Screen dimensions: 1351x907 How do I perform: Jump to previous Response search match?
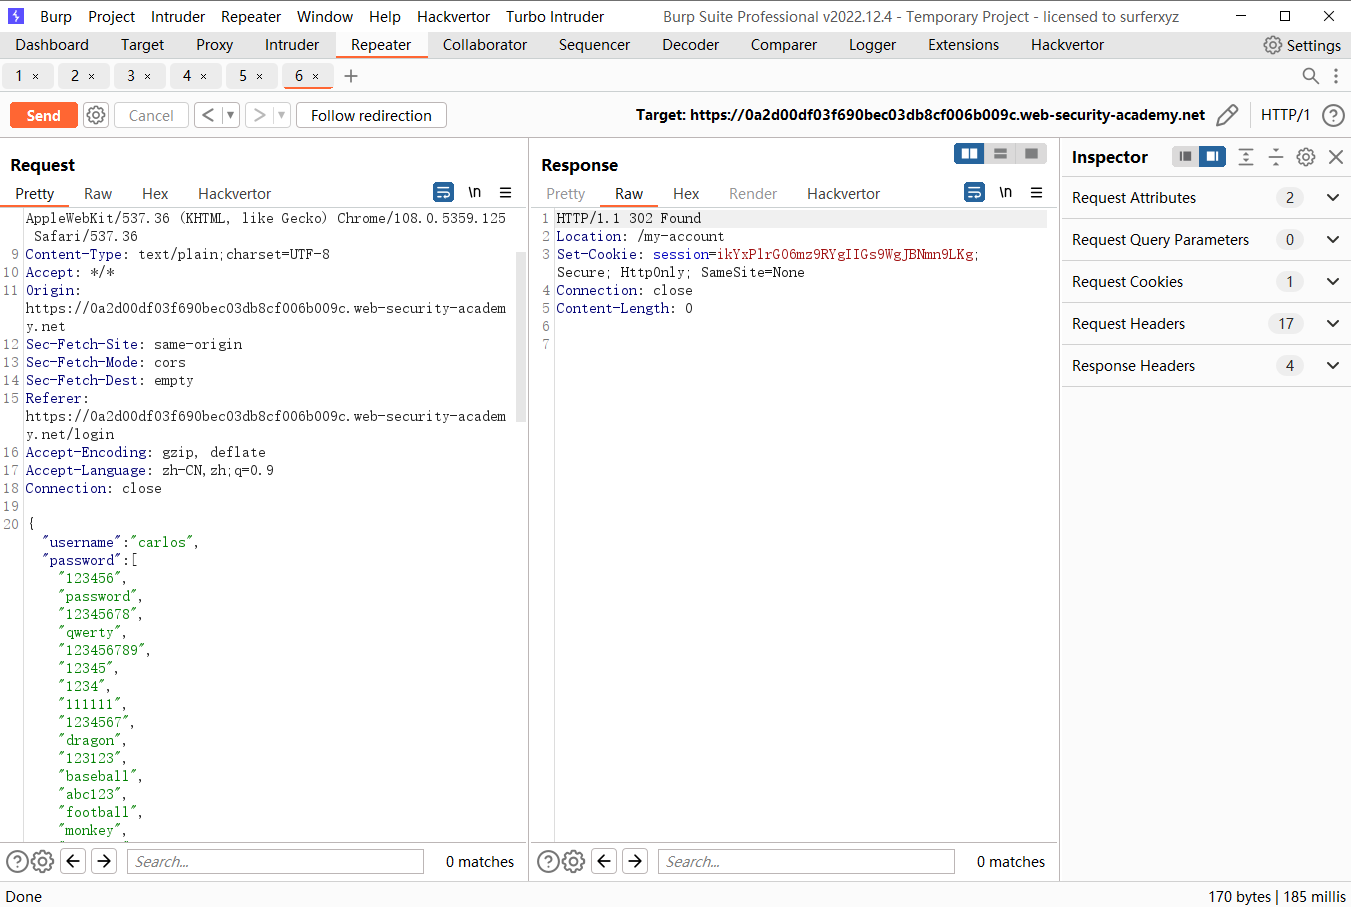(x=604, y=861)
